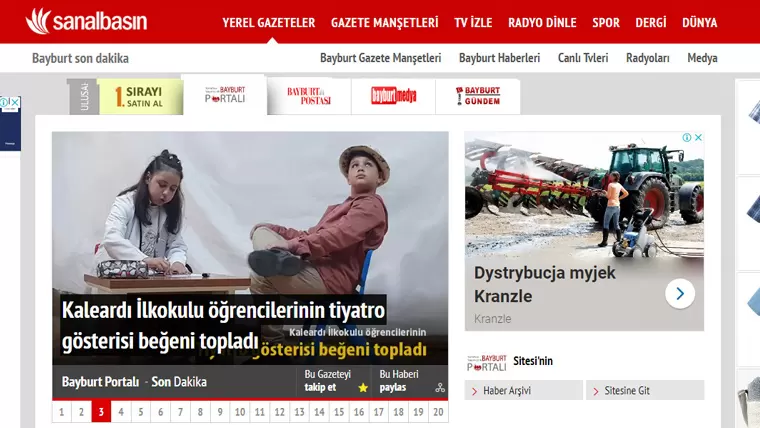Open Sitesine Git button

645,391
